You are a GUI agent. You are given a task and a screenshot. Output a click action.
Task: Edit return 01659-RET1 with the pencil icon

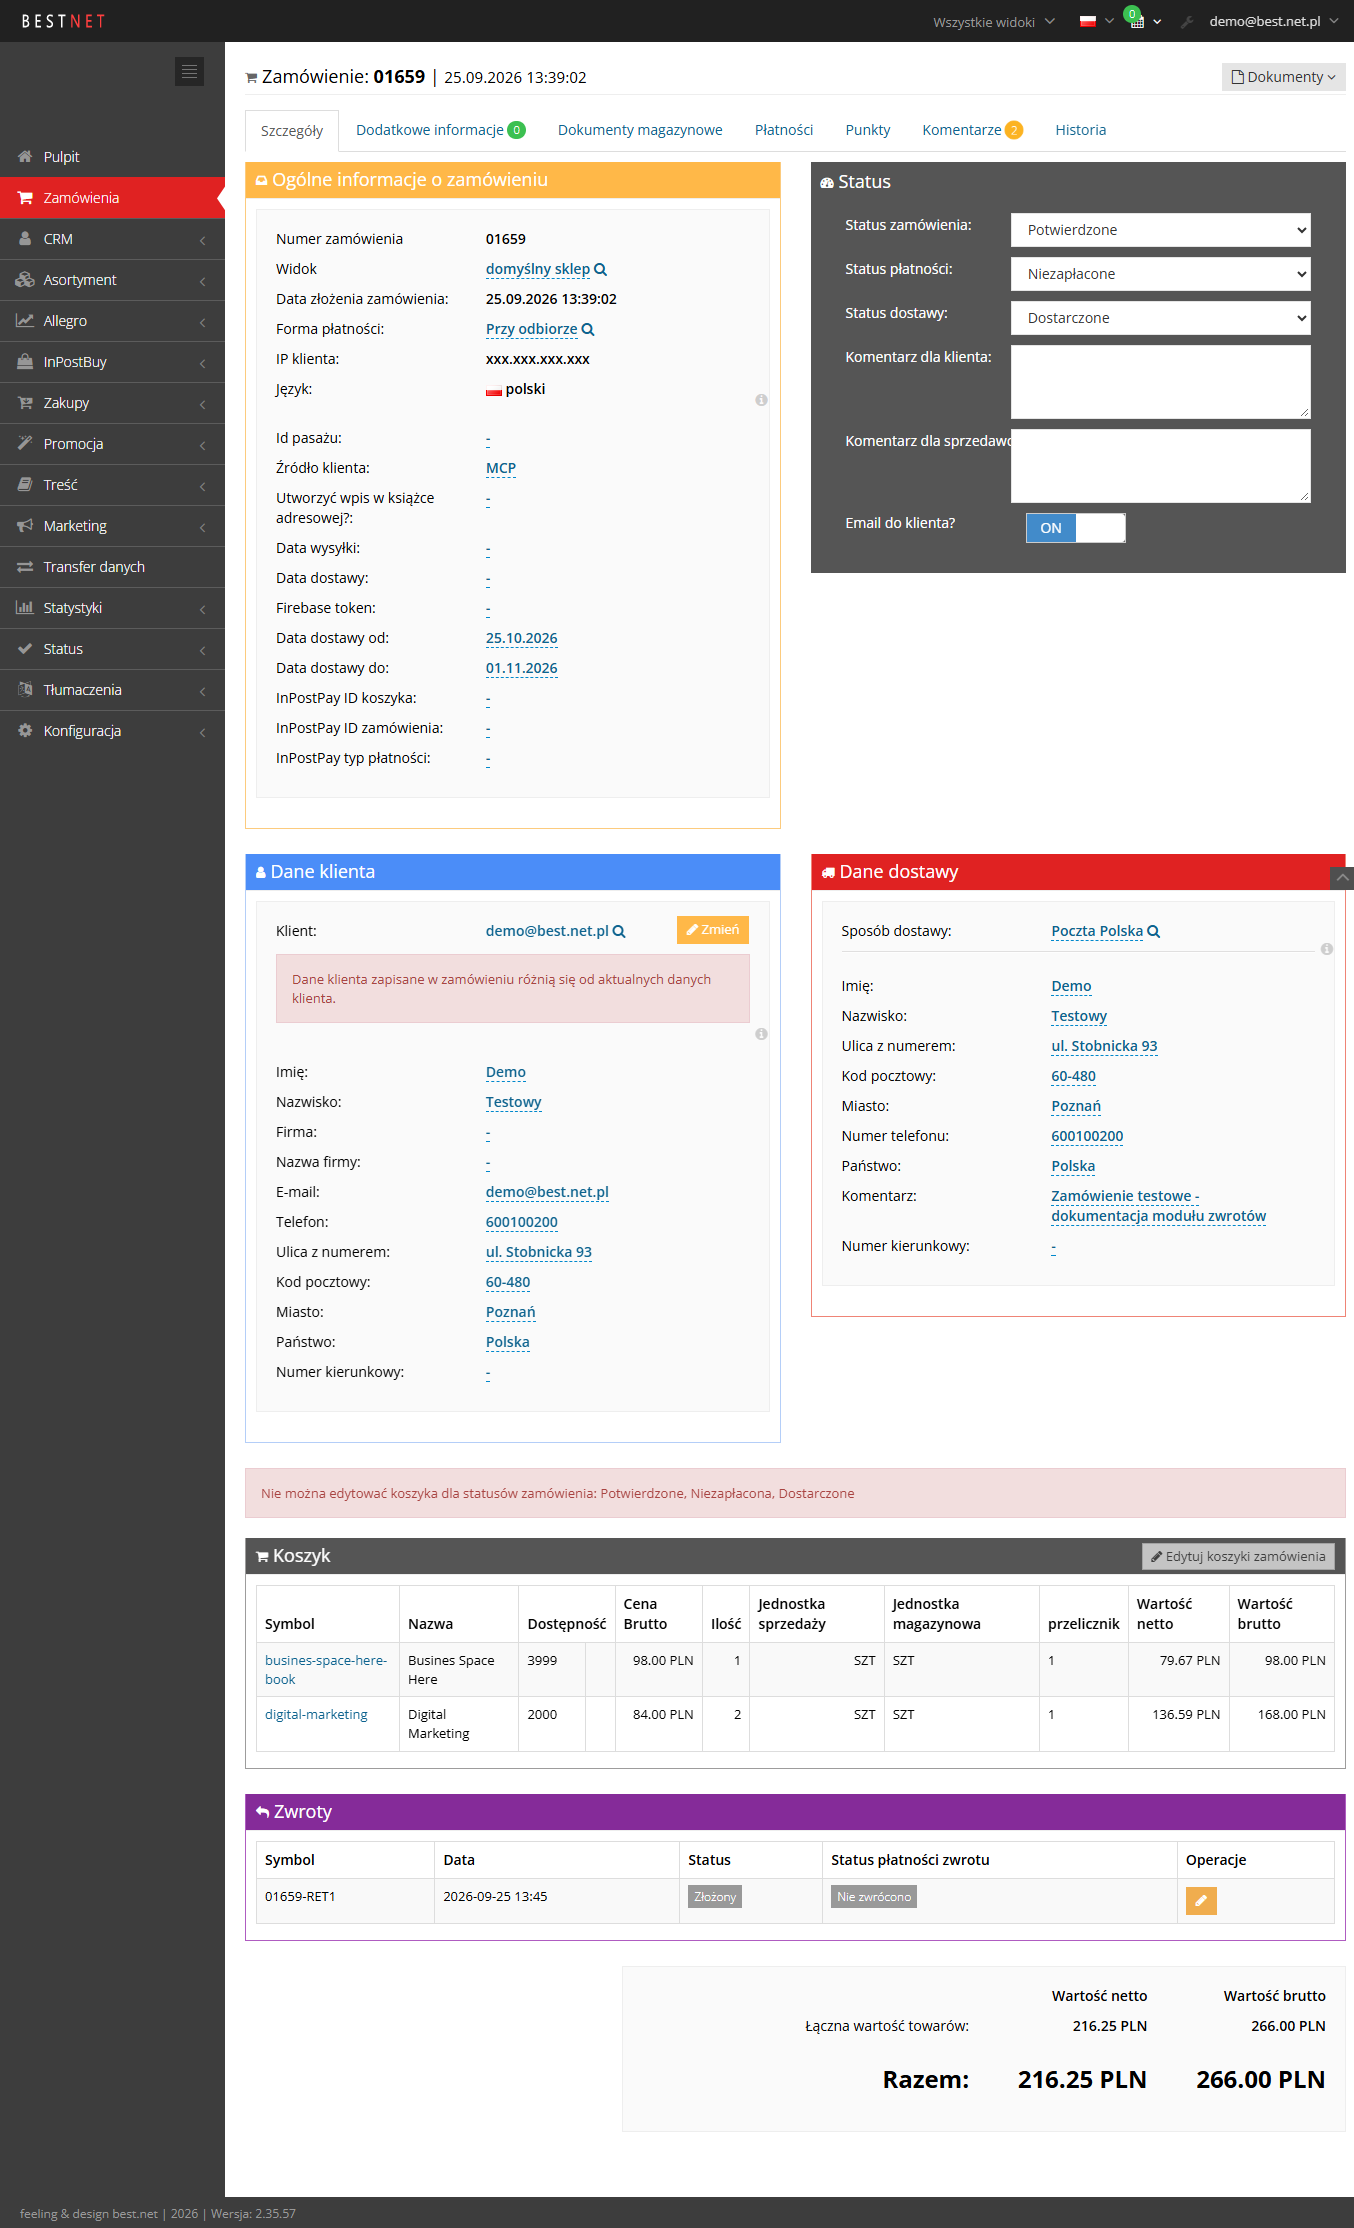(x=1201, y=1900)
